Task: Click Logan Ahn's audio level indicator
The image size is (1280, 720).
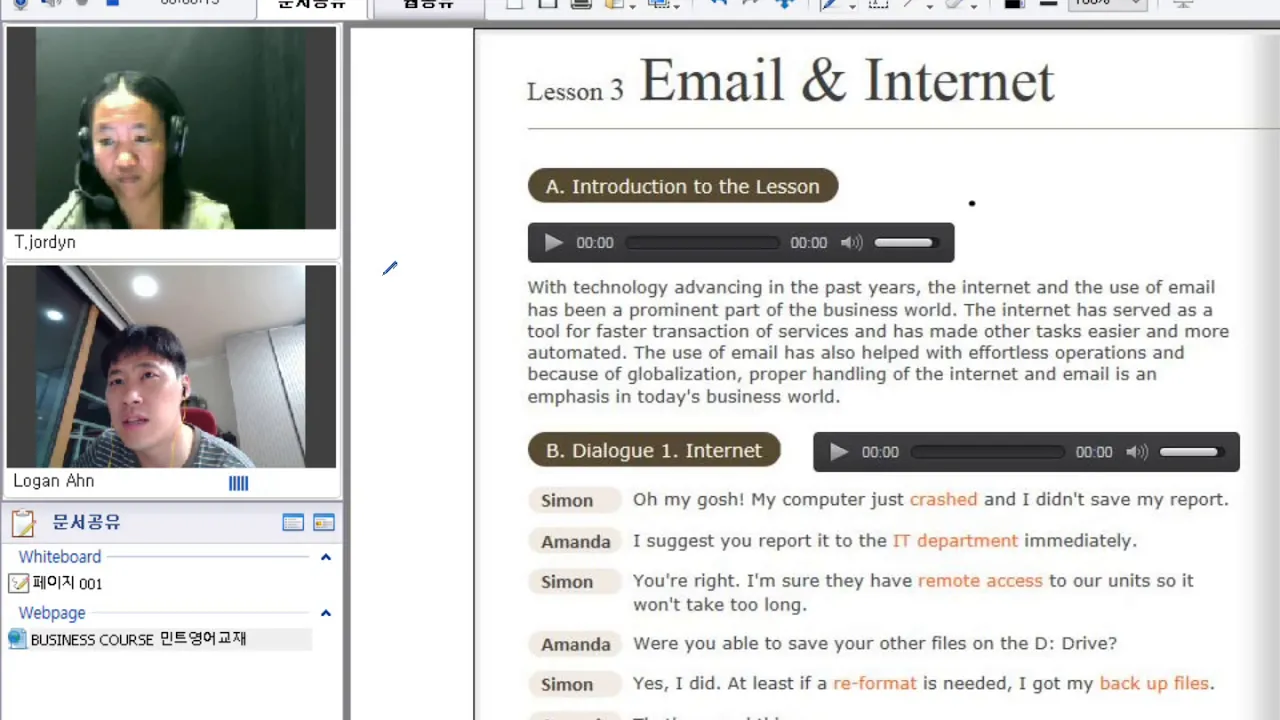Action: (x=238, y=483)
